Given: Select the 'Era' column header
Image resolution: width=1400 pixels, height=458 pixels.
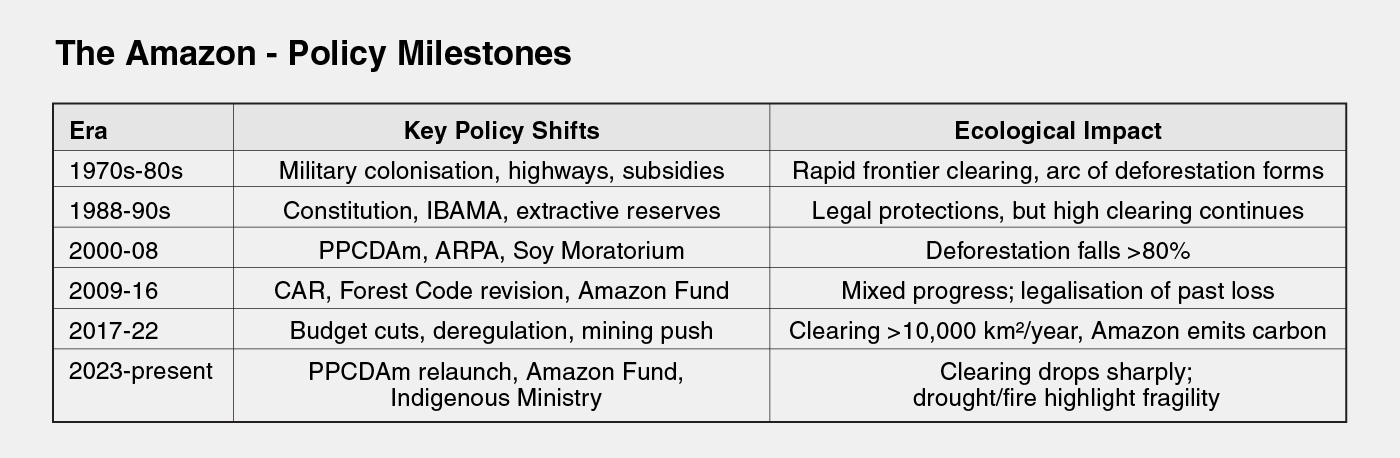Looking at the screenshot, I should 89,131.
